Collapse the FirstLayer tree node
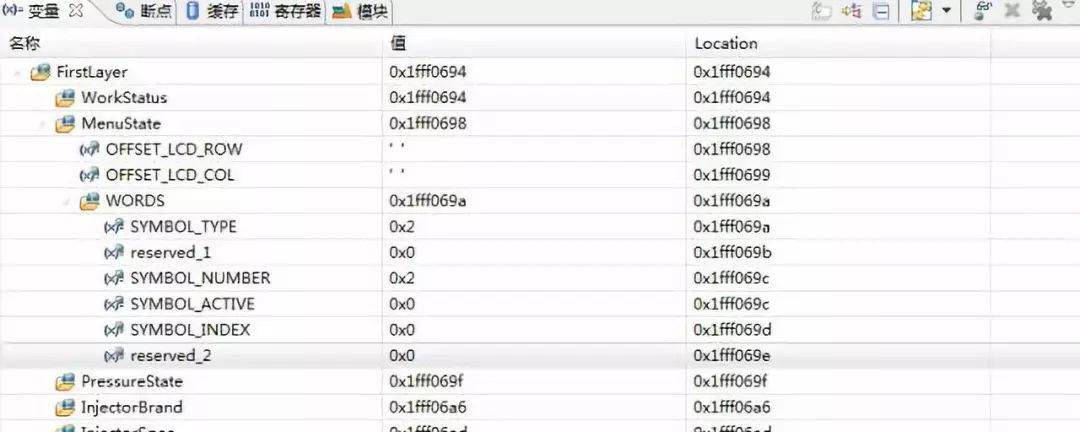 click(17, 72)
